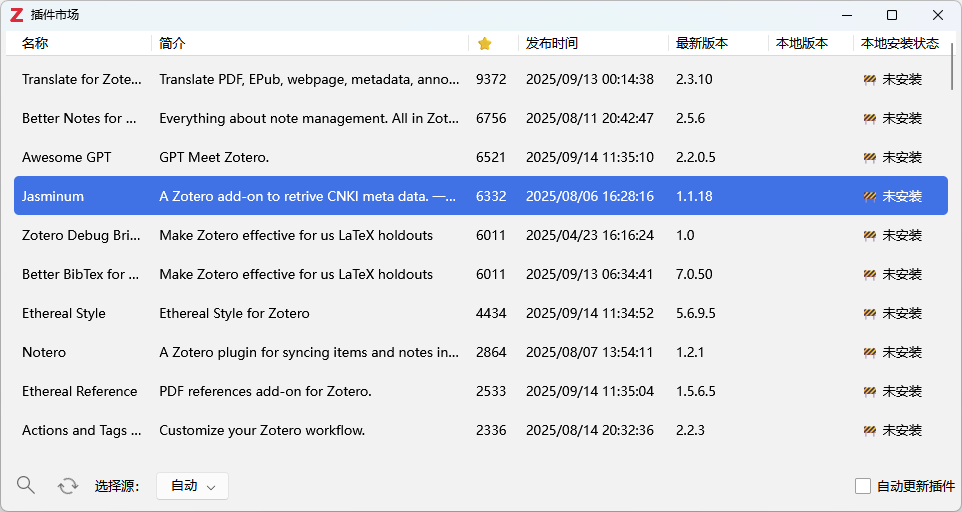Click the release time 2025/08/14 20:32:36
Screen dimensions: 962x512
tap(590, 430)
